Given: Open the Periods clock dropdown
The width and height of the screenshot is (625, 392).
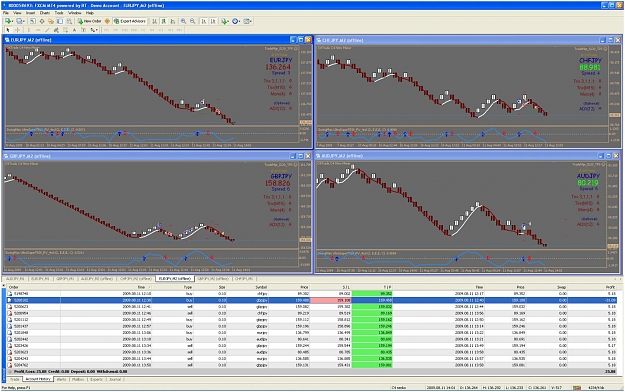Looking at the screenshot, I should (236, 21).
